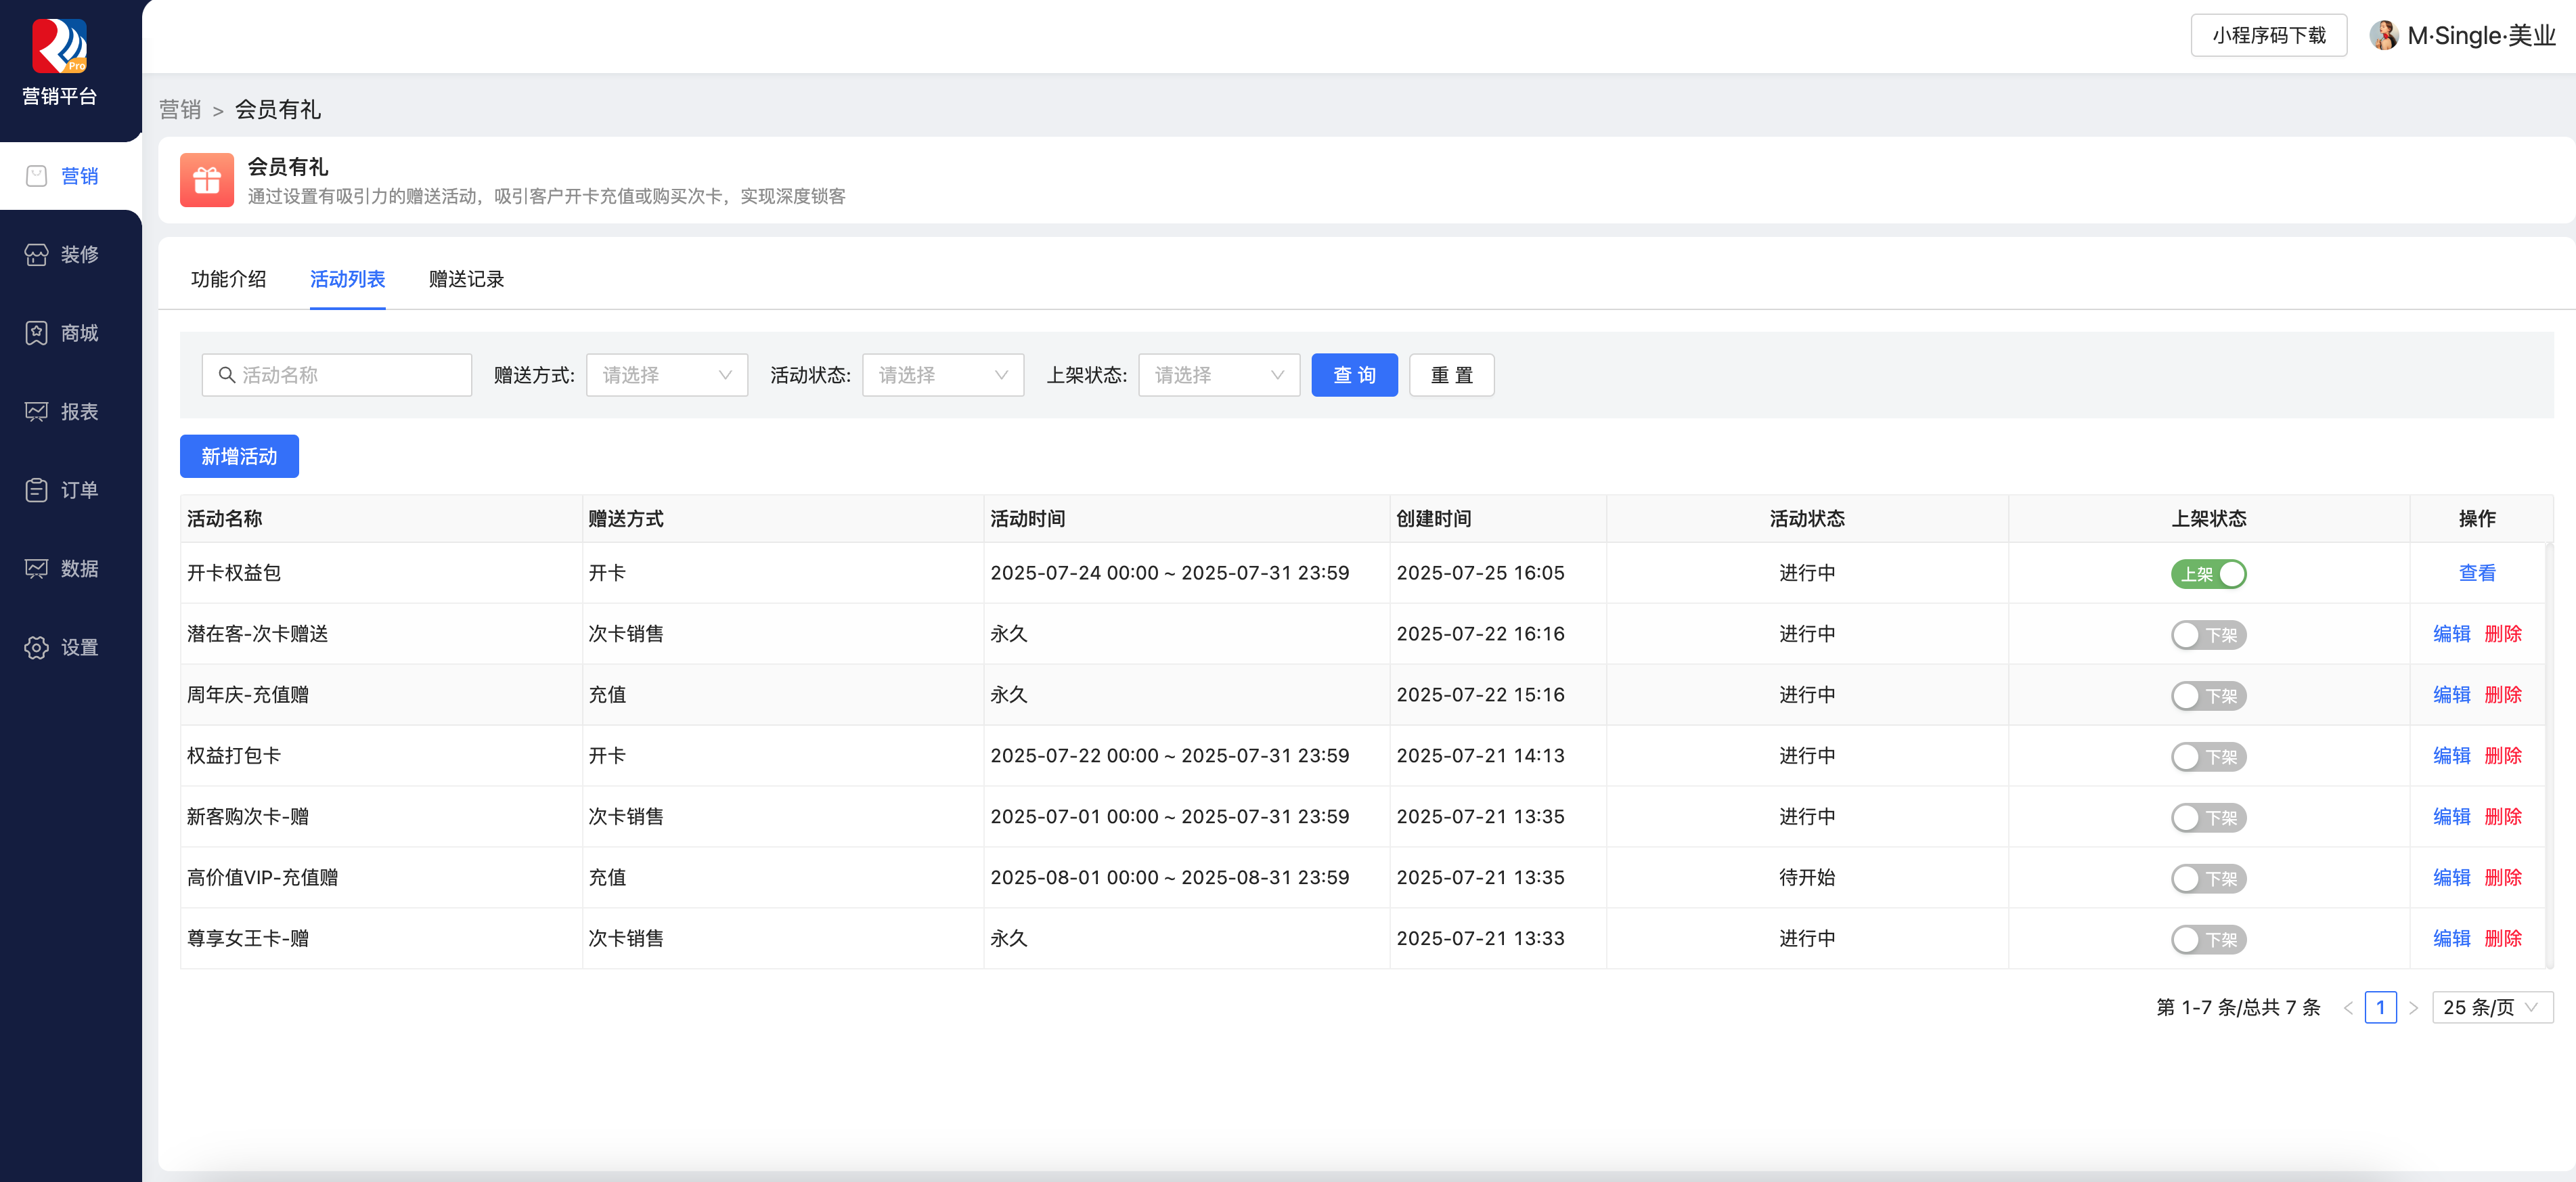Expand the 赠送方式 dropdown

[x=666, y=375]
